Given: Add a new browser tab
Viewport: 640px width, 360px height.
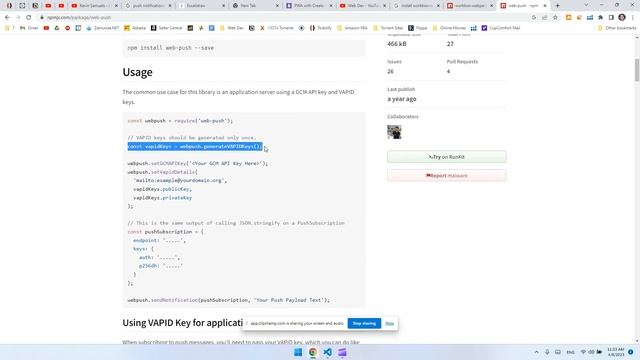Looking at the screenshot, I should (558, 6).
